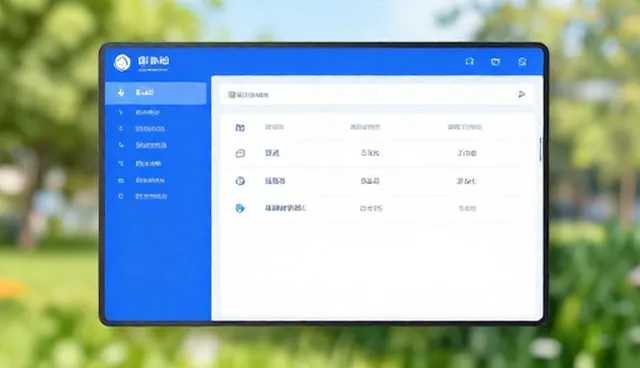The image size is (640, 368).
Task: Open the headset support icon in header
Action: 469,62
